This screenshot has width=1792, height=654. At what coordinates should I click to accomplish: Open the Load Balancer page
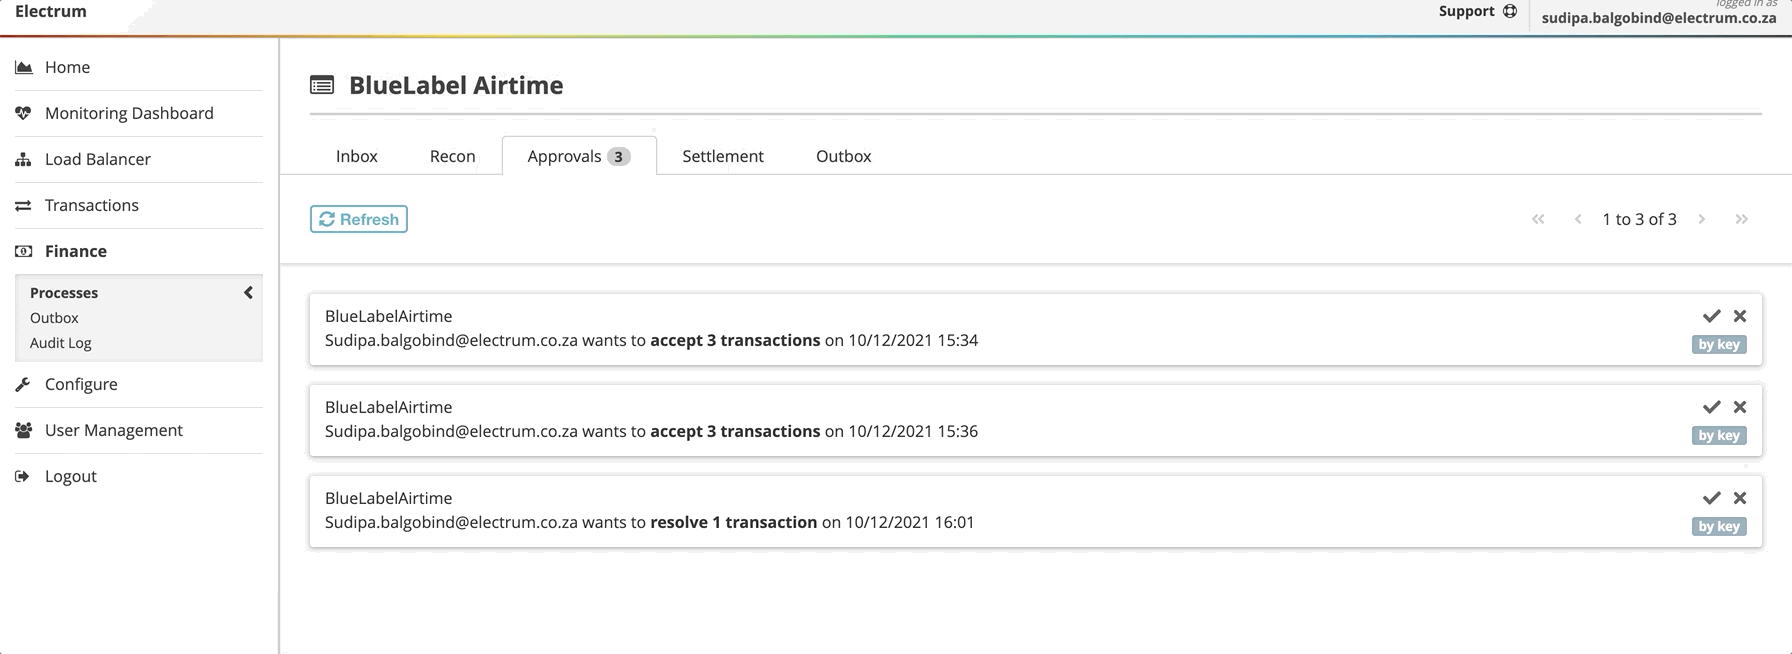pyautogui.click(x=97, y=159)
